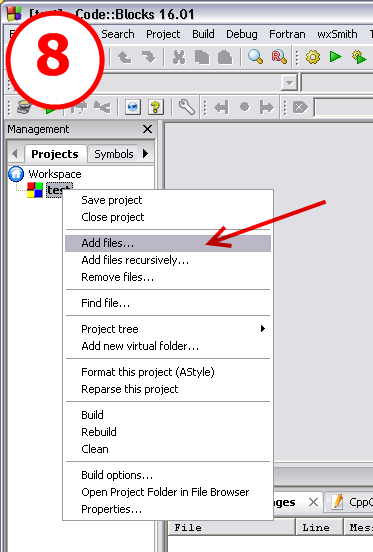Click the Replace magnifier icon
Viewport: 373px width, 552px height.
click(279, 57)
